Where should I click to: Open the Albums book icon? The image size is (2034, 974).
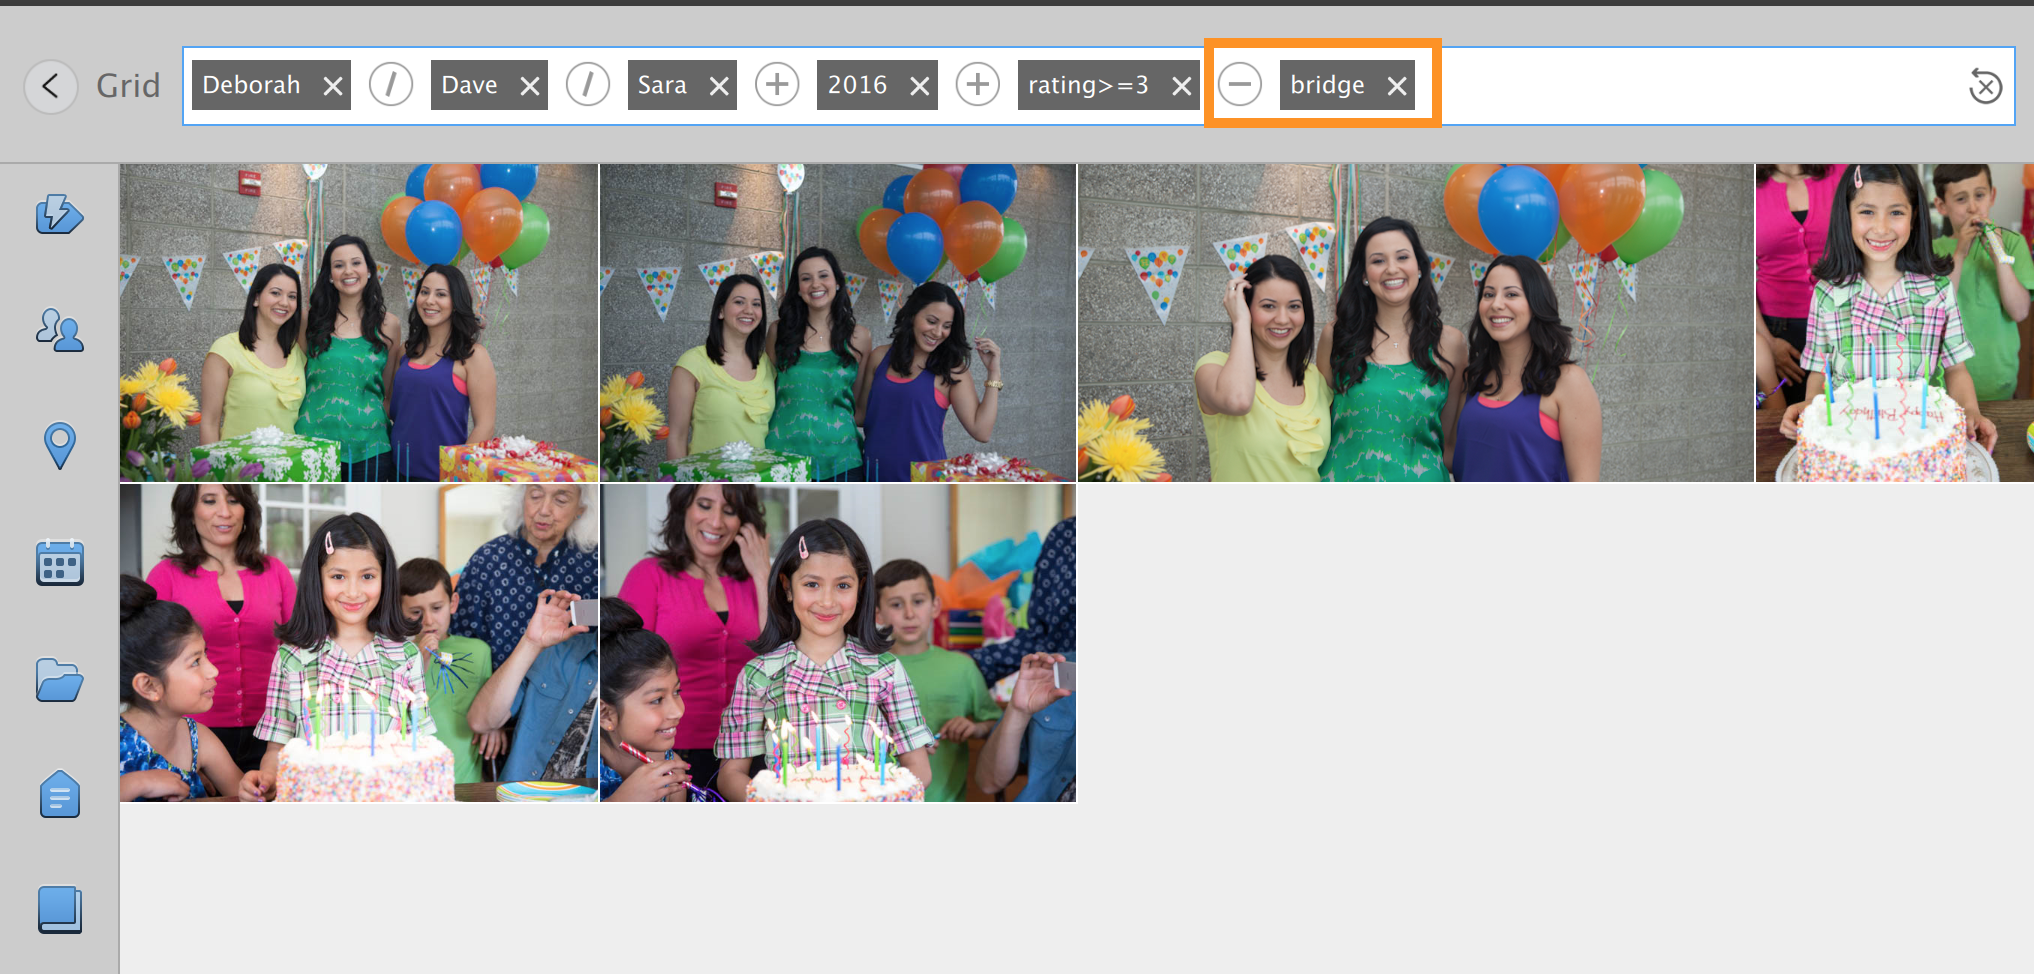click(x=59, y=910)
